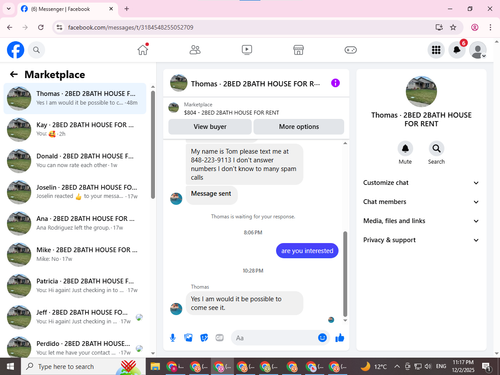Open the nine-dot Menu grid icon
This screenshot has width=500, height=375.
(436, 50)
